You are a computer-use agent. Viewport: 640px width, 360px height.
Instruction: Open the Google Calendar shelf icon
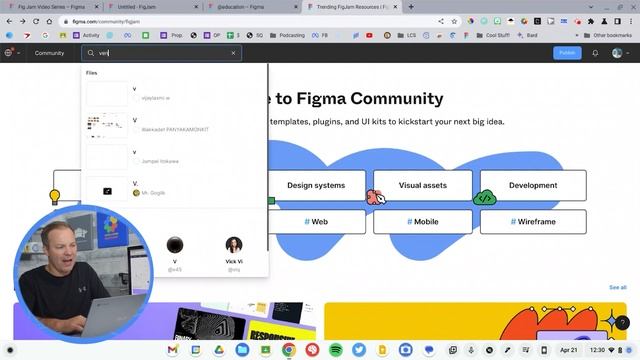pos(196,350)
